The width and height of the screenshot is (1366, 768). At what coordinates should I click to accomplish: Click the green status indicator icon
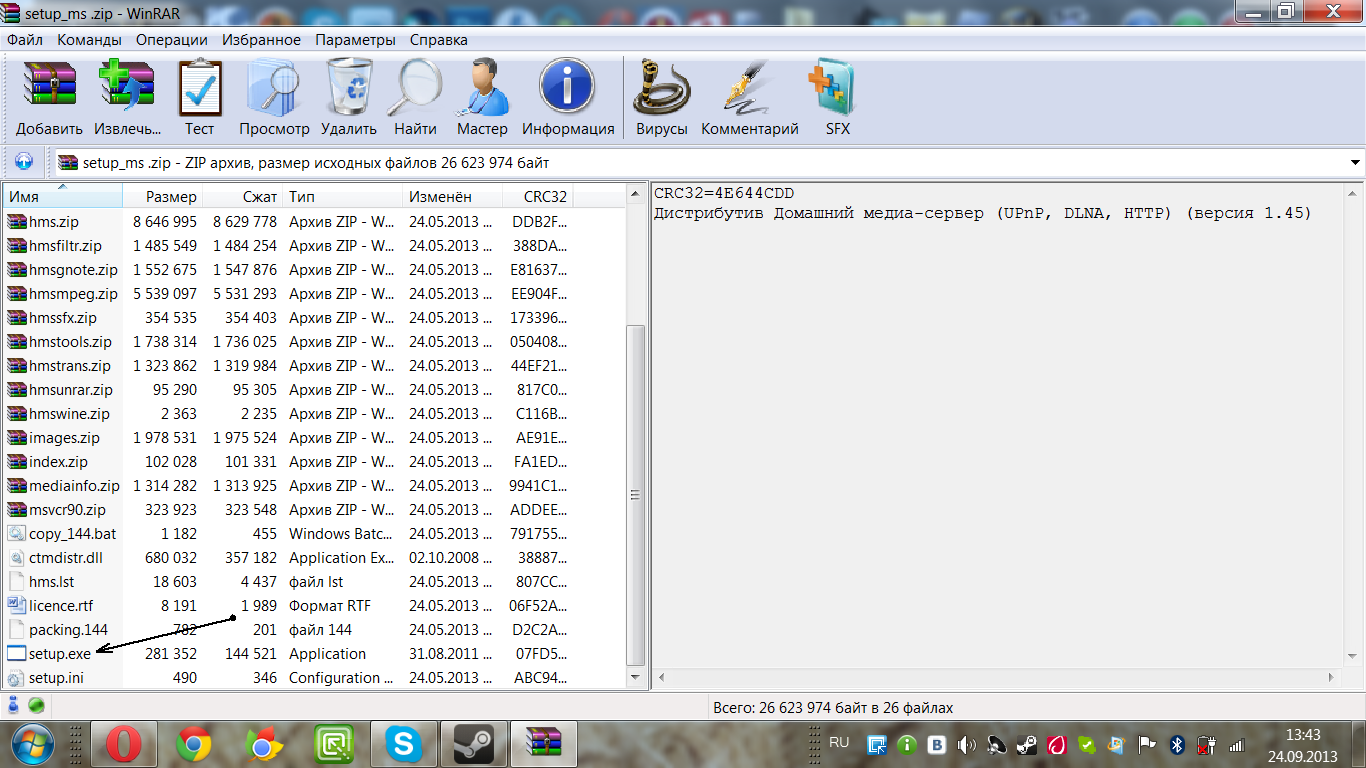click(36, 706)
